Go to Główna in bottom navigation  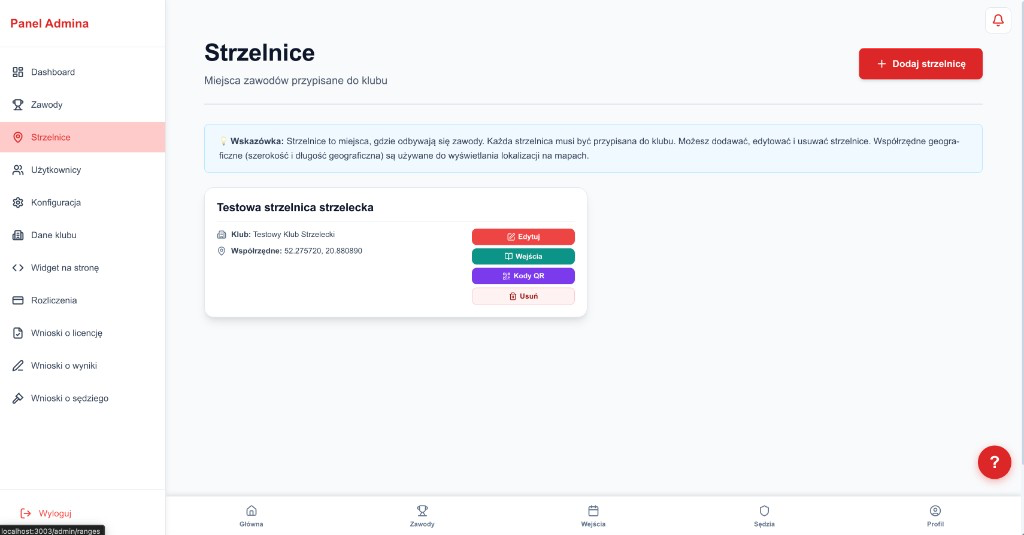click(251, 515)
